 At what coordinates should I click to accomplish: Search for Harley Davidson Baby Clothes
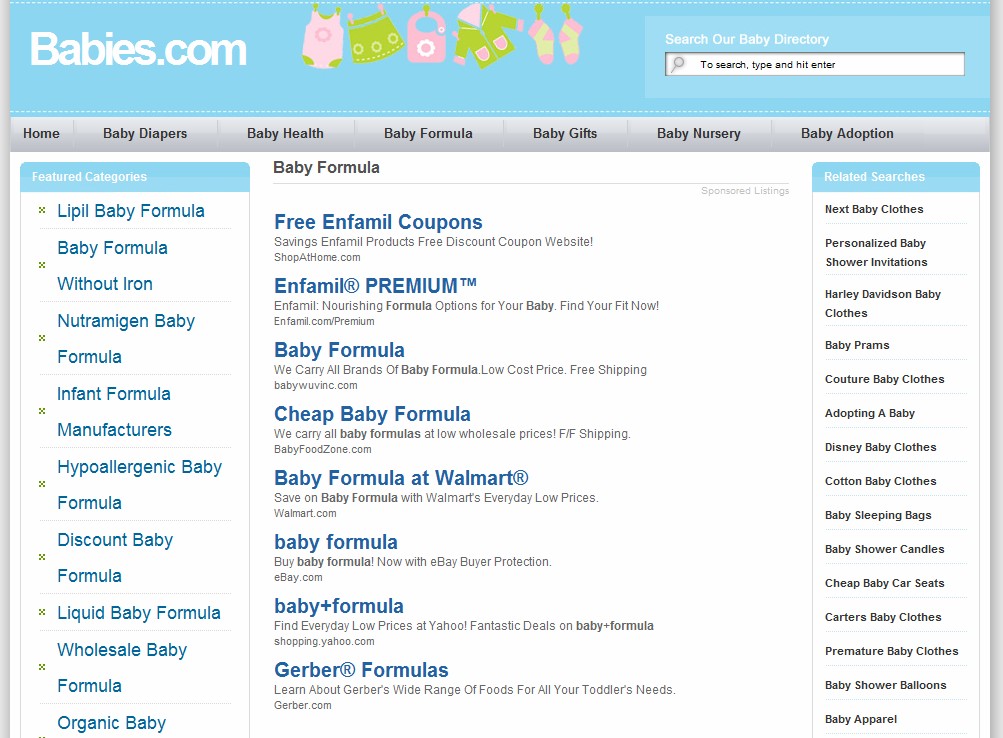click(883, 304)
